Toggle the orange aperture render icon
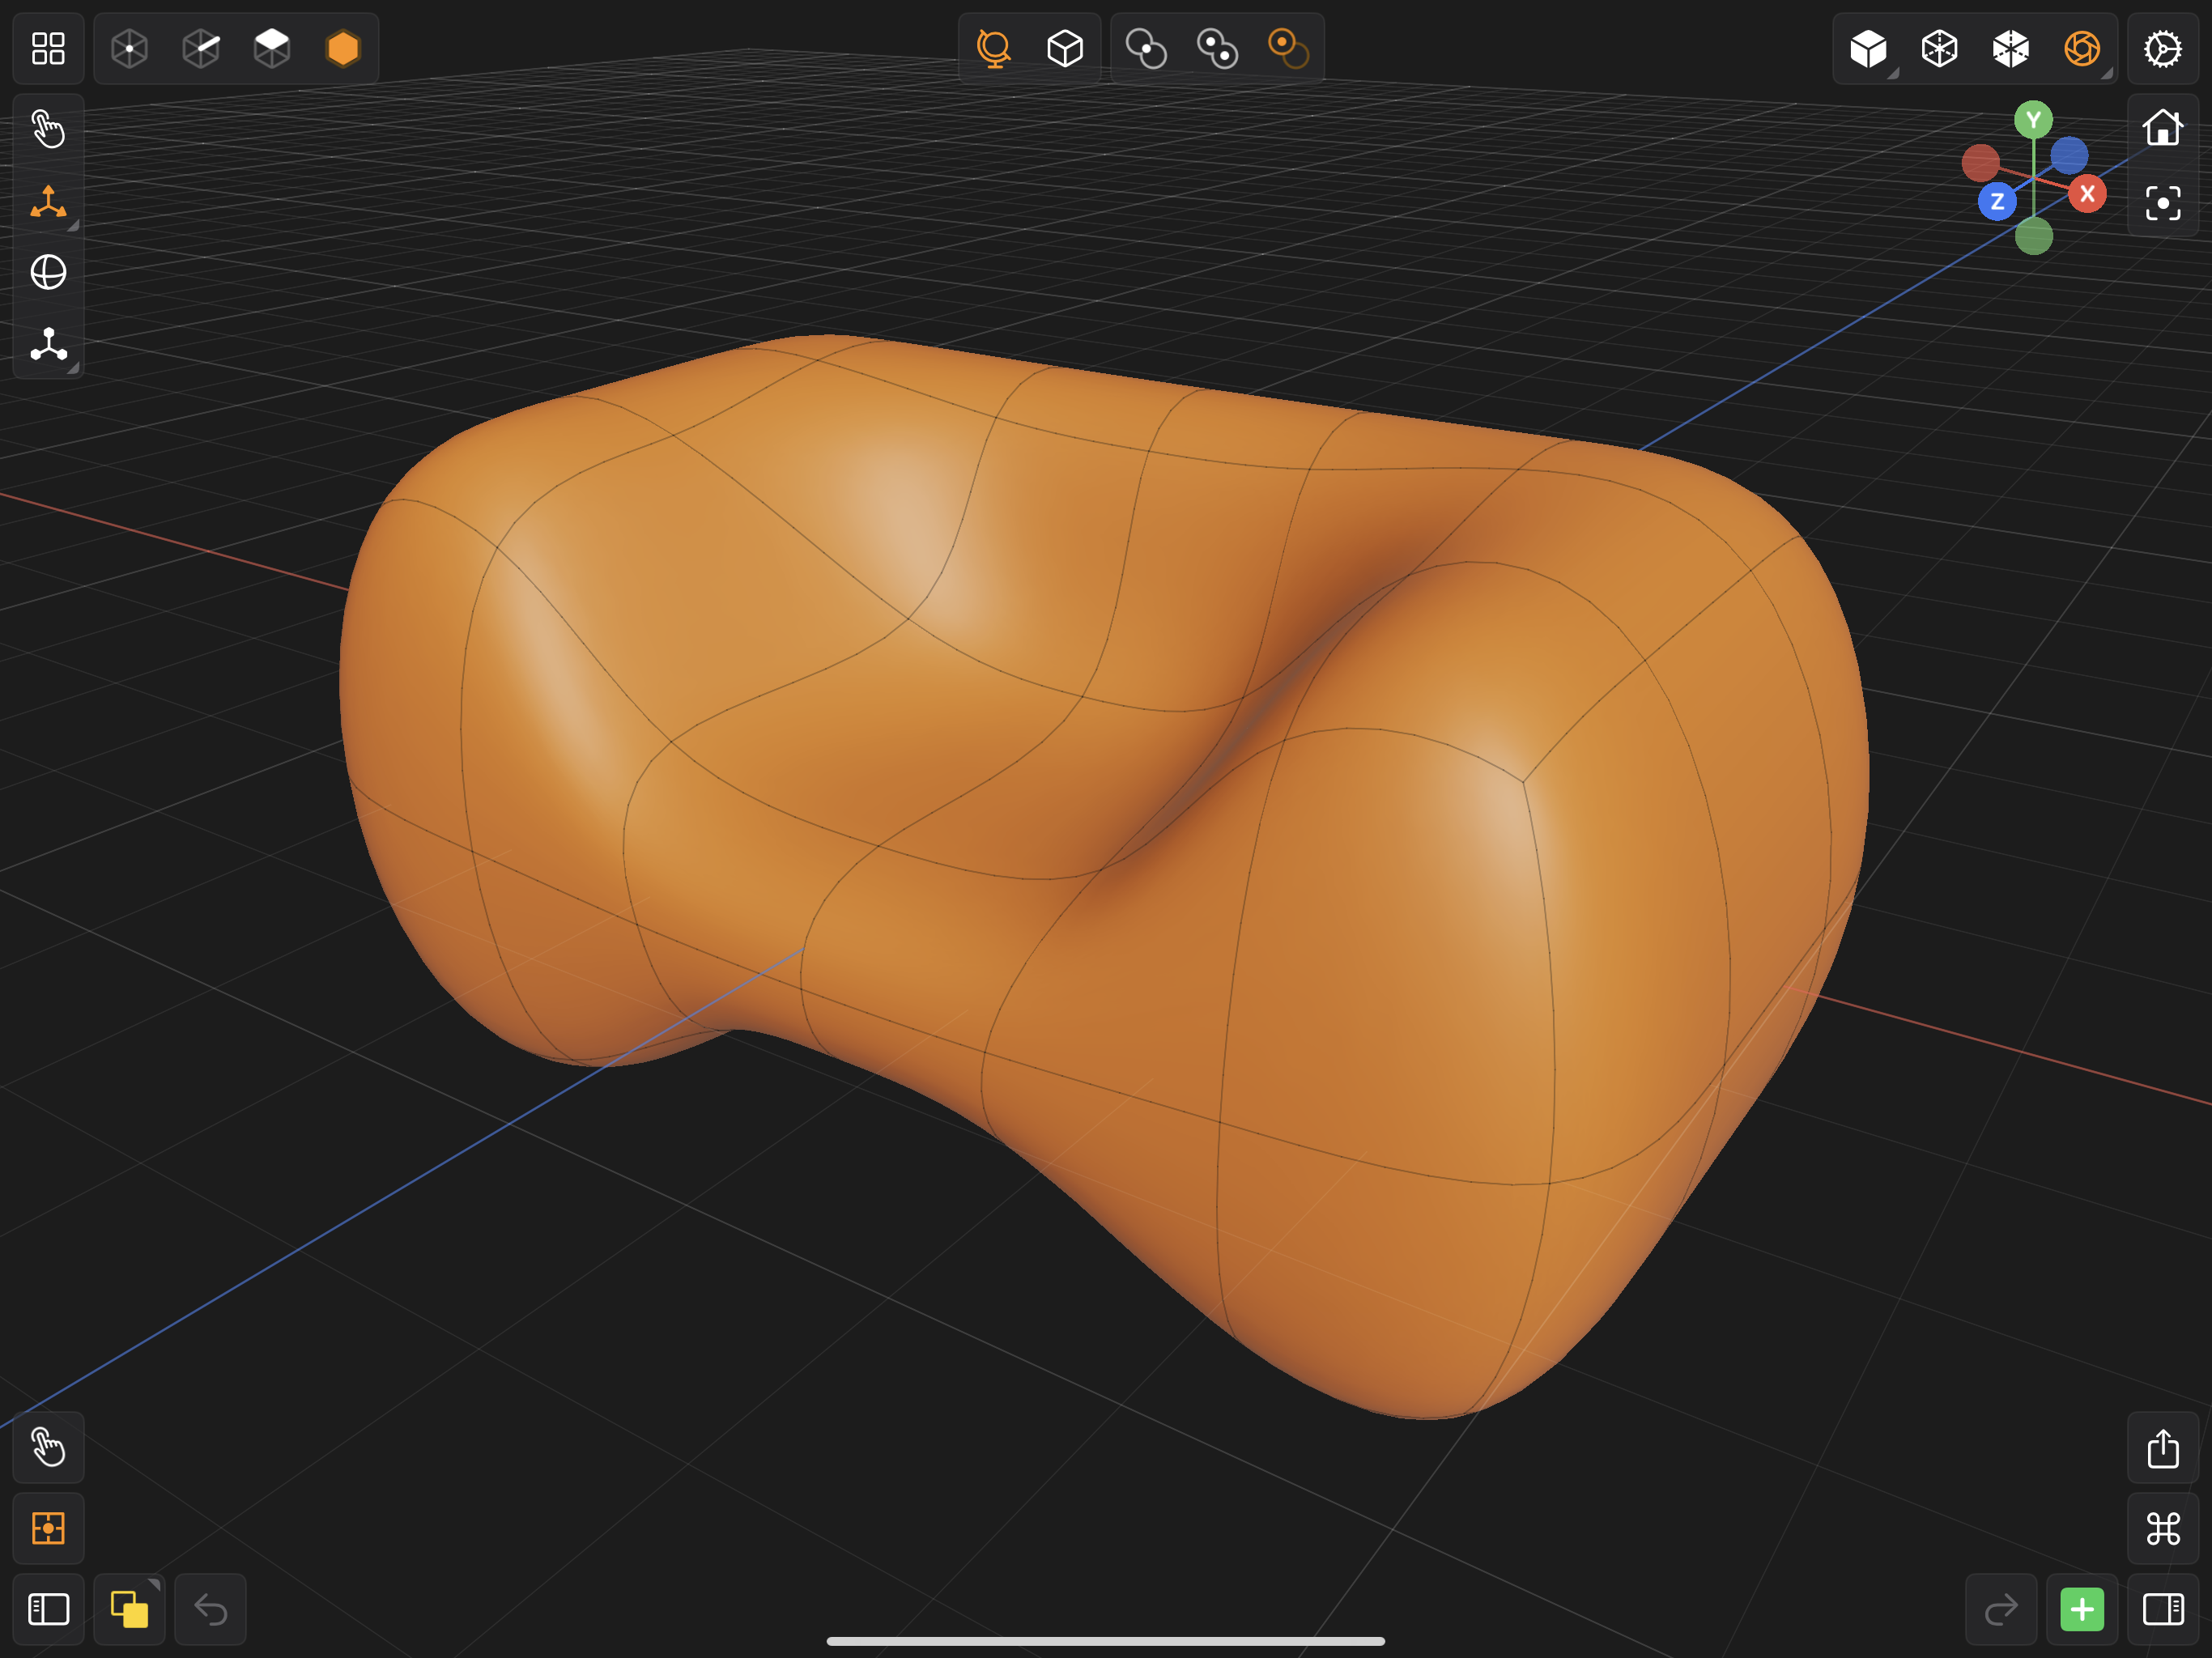The width and height of the screenshot is (2212, 1658). click(2082, 48)
